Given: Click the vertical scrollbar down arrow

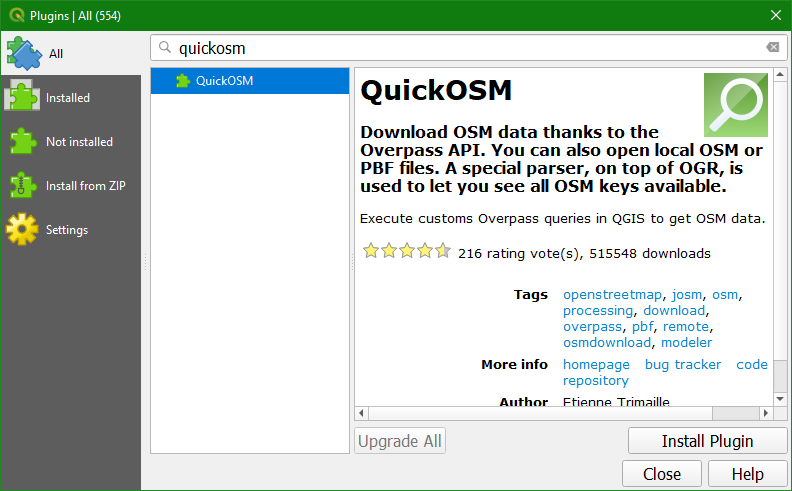Looking at the screenshot, I should (x=780, y=399).
